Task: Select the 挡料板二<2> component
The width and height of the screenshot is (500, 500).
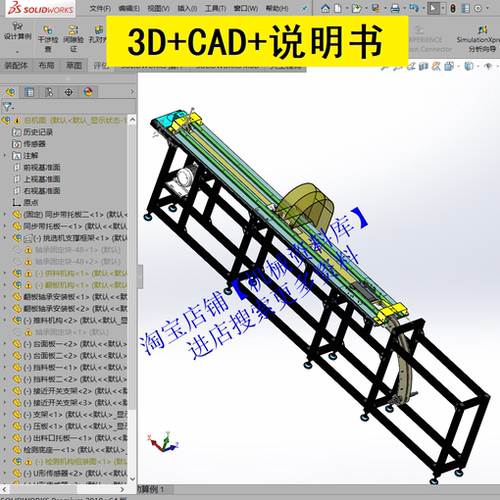Action: 70,379
